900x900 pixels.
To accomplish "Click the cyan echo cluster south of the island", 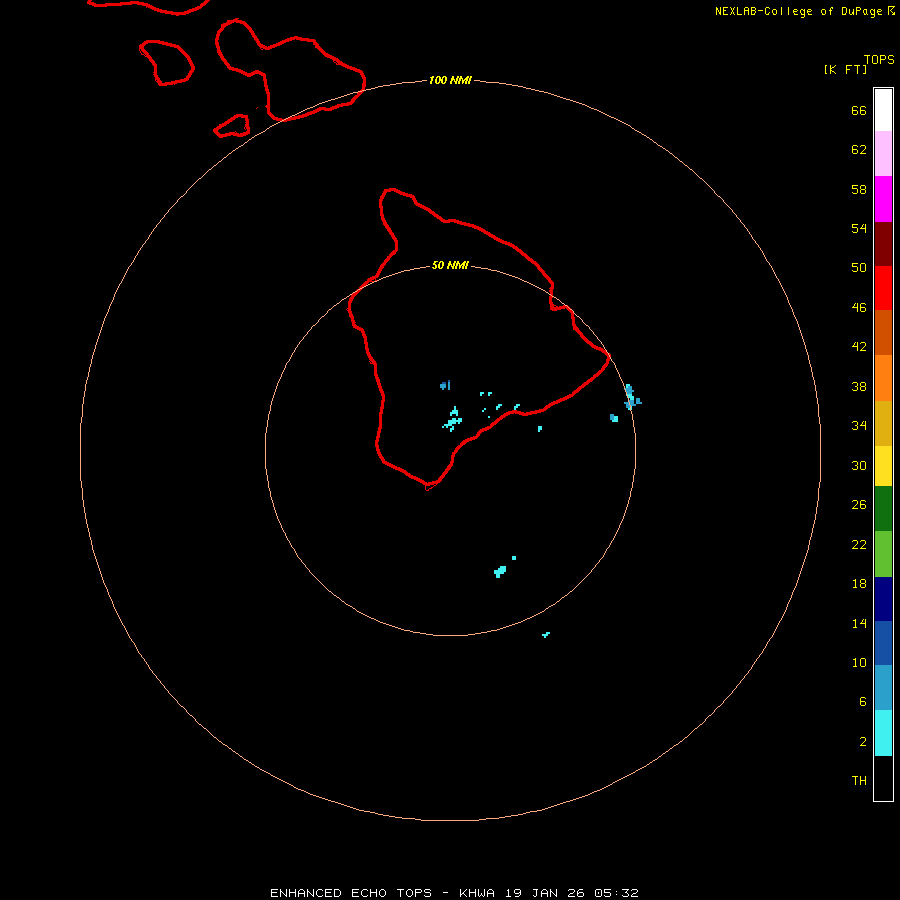I will point(500,571).
